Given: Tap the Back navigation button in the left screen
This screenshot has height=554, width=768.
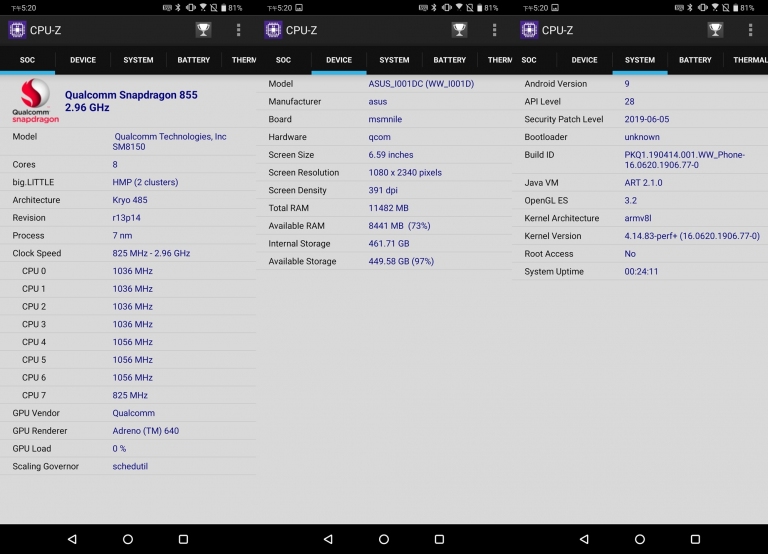Looking at the screenshot, I should pyautogui.click(x=72, y=539).
